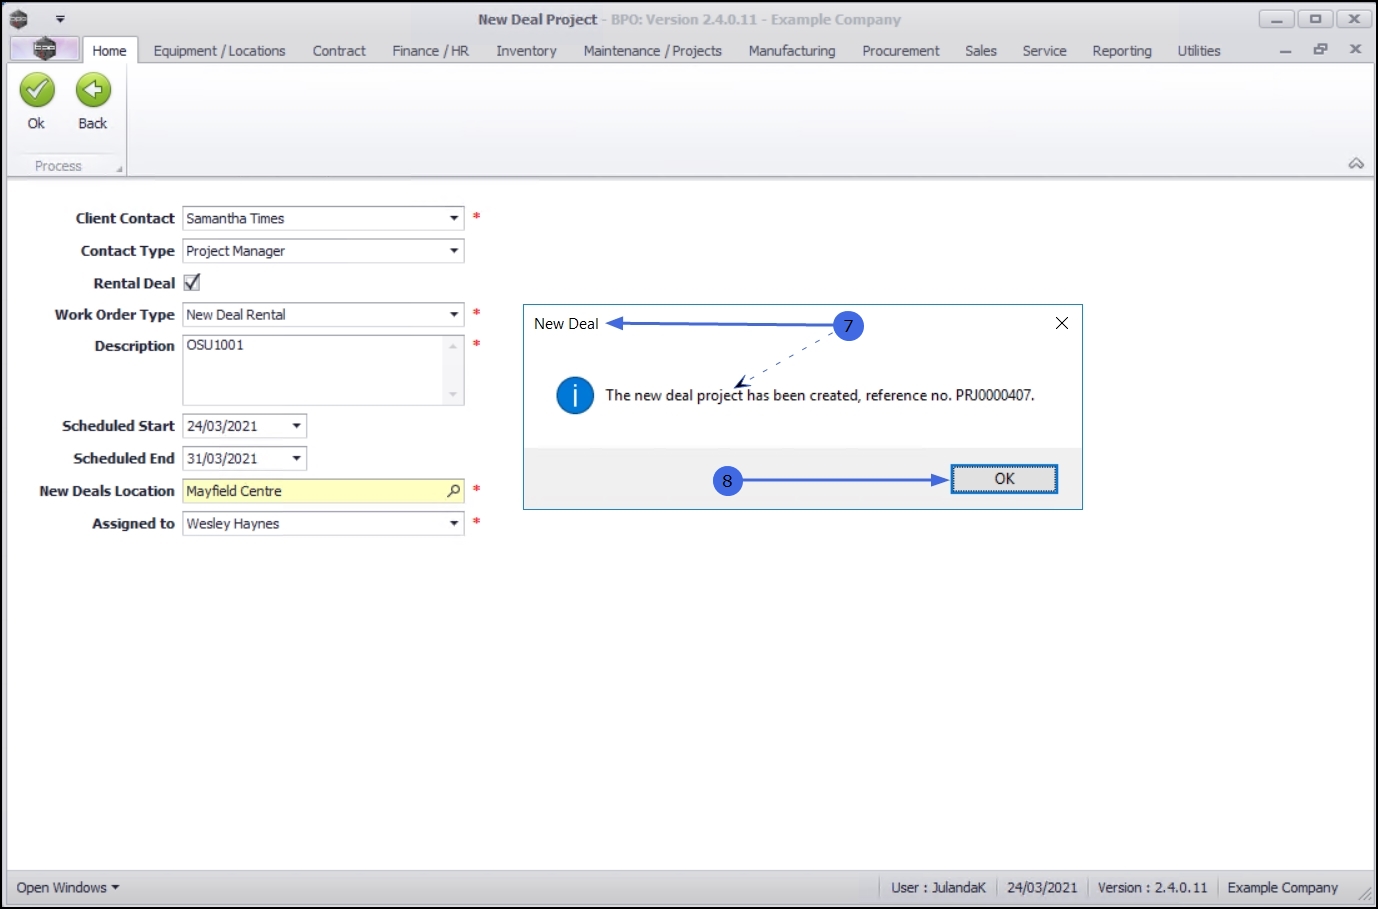This screenshot has width=1378, height=909.
Task: Open the Maintenance / Projects tab
Action: [652, 51]
